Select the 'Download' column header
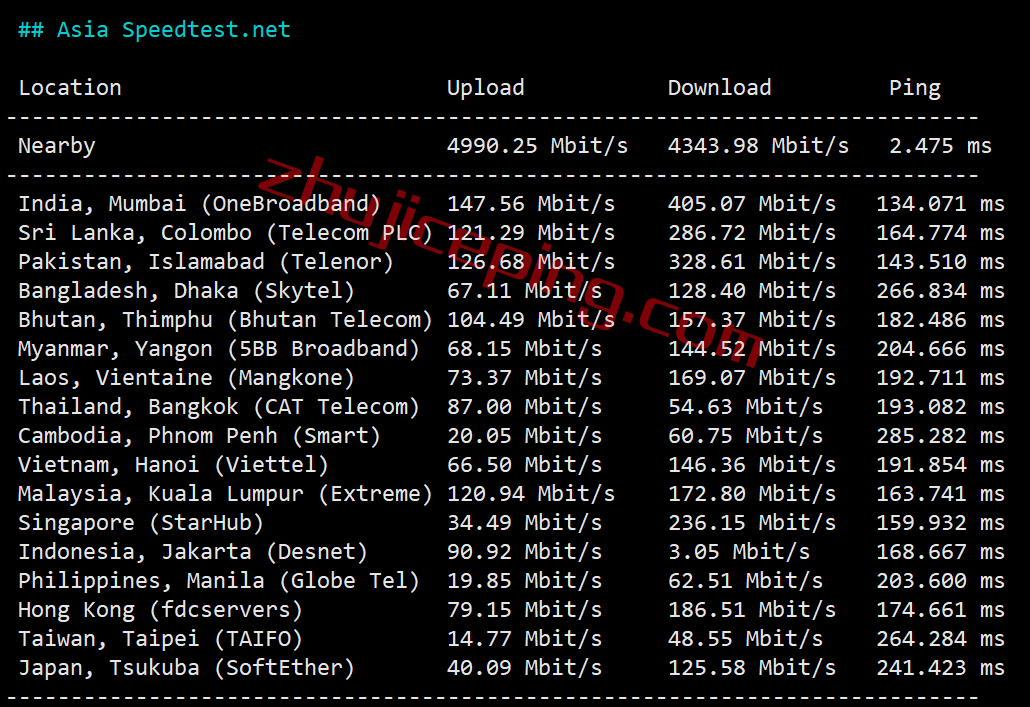The height and width of the screenshot is (707, 1030). (719, 87)
